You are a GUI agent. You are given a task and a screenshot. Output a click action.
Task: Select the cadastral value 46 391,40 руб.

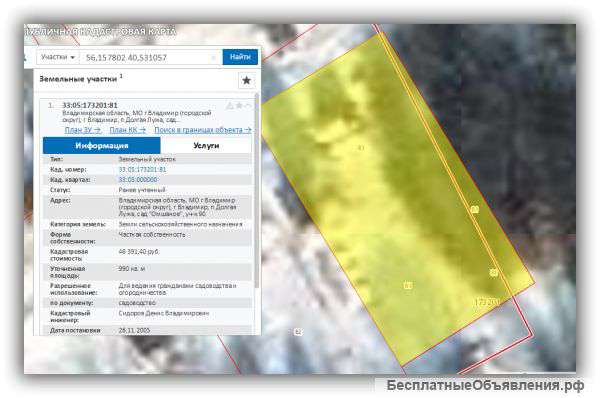click(x=139, y=251)
